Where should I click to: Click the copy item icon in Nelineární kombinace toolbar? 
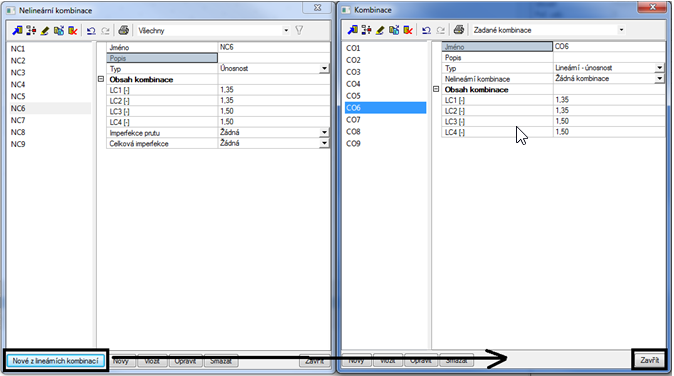[x=59, y=31]
